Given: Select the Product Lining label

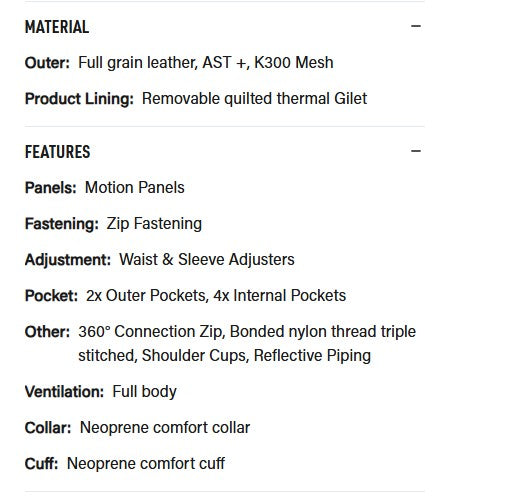Looking at the screenshot, I should coord(79,99).
